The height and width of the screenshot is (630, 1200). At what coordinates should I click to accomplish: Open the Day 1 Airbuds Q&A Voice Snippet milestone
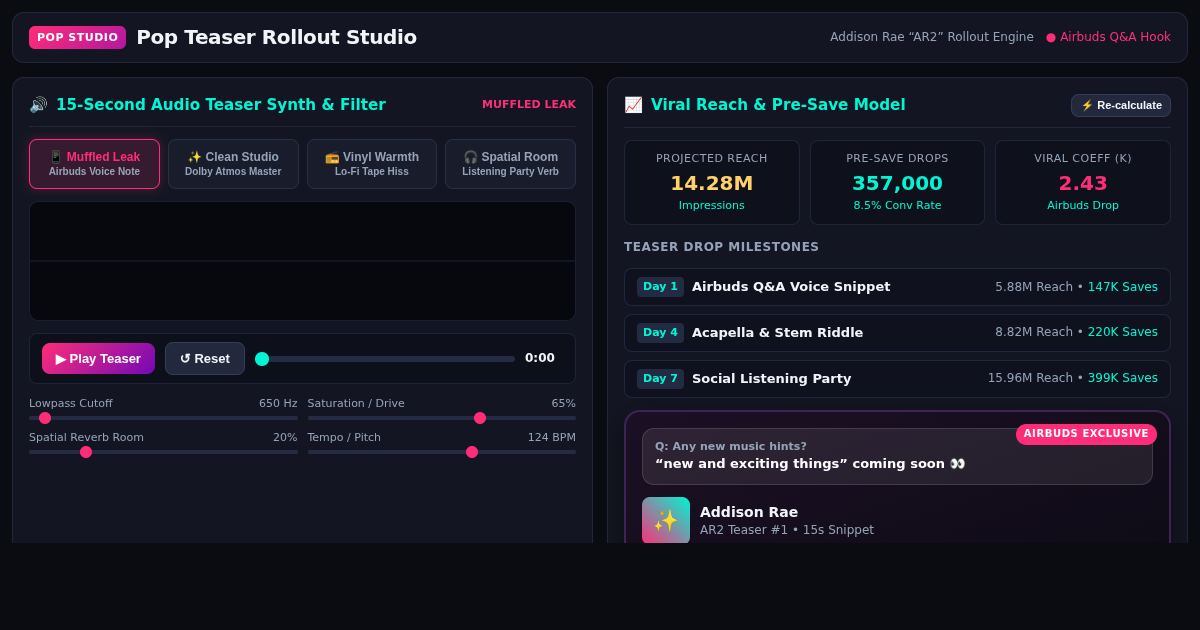pos(897,287)
